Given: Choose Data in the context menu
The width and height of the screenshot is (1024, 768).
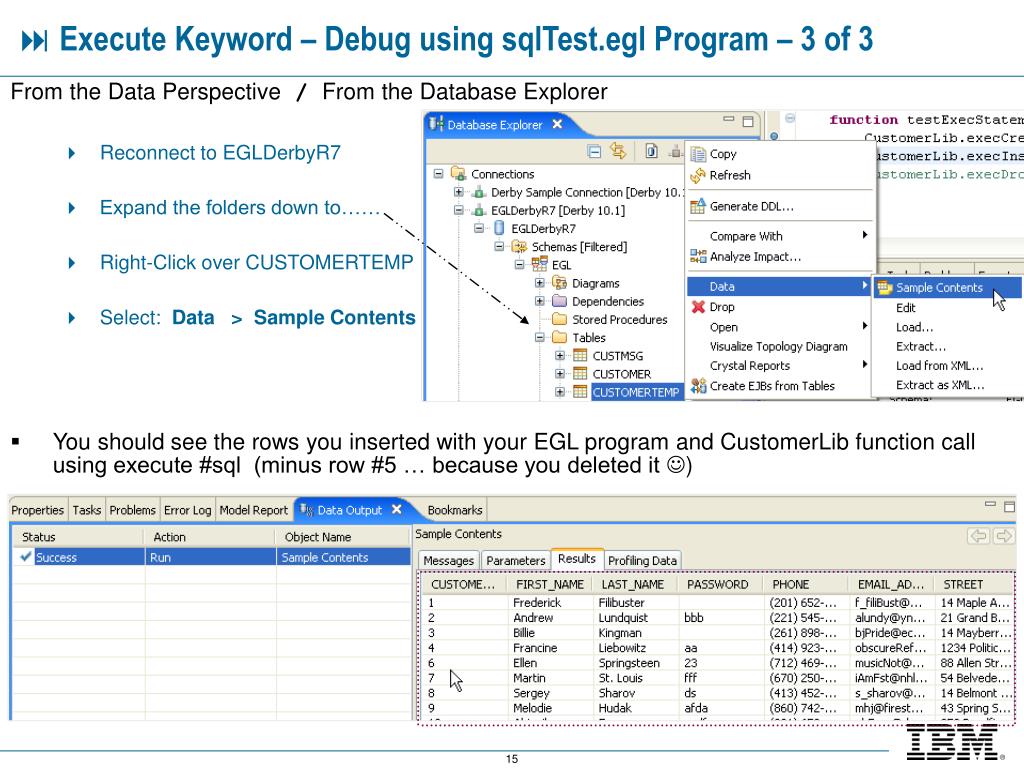Looking at the screenshot, I should coord(780,286).
